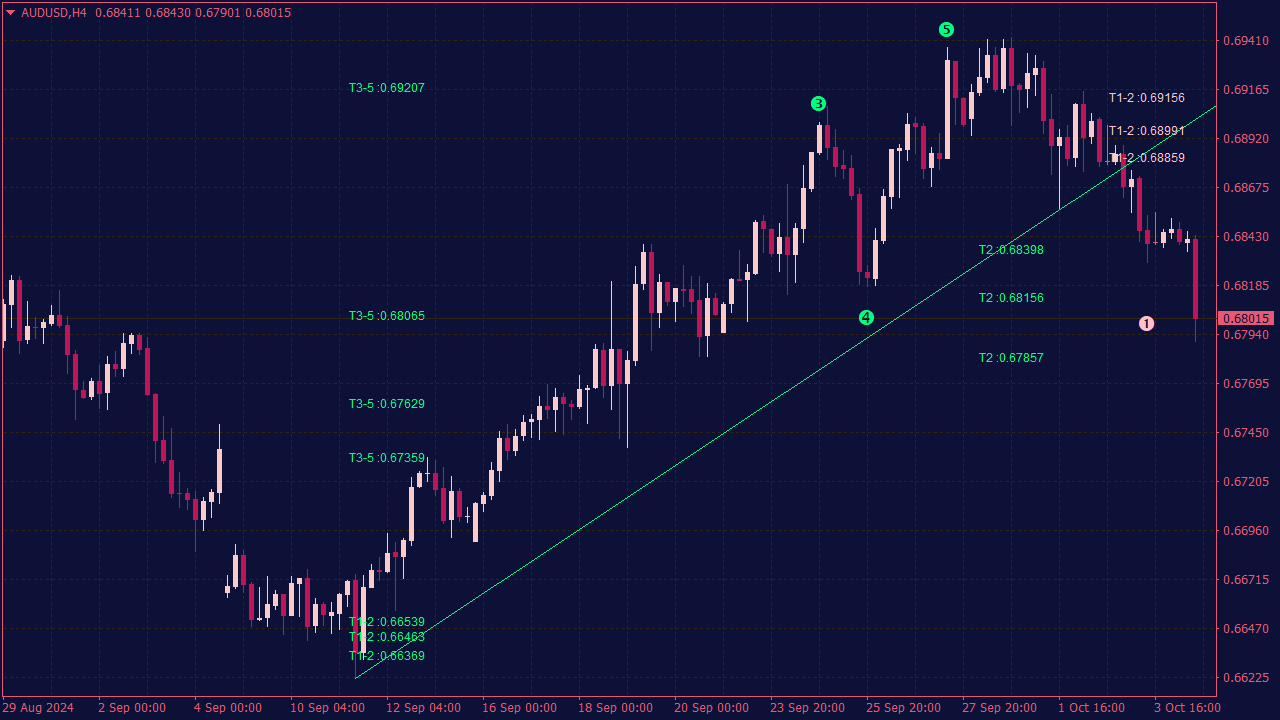
Task: Select the T1-2 :0.68991 label
Action: click(1147, 131)
